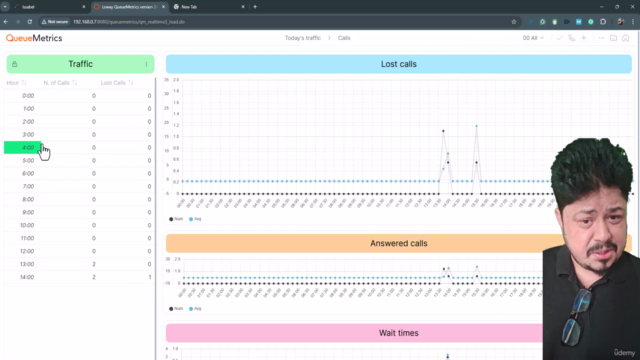The height and width of the screenshot is (360, 640).
Task: Reload the page
Action: click(x=29, y=22)
